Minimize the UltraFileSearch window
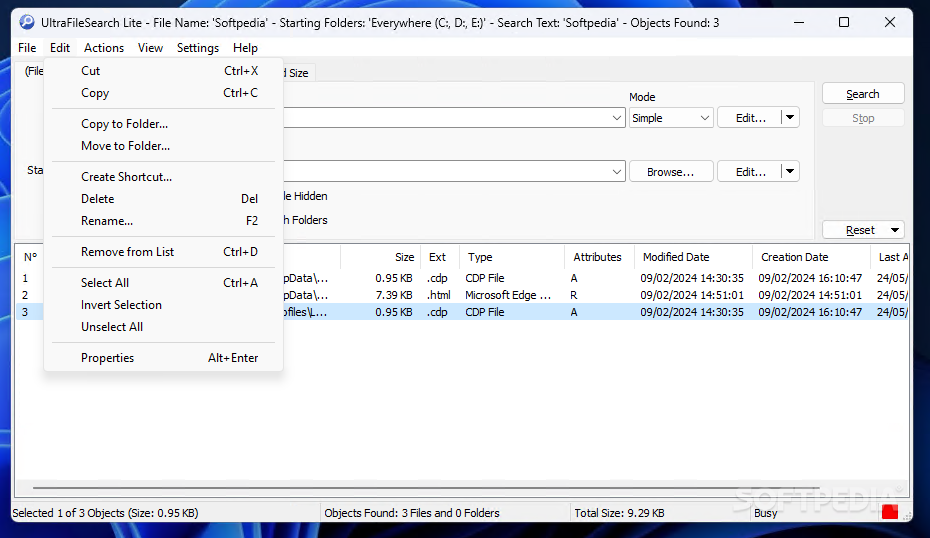 click(799, 23)
